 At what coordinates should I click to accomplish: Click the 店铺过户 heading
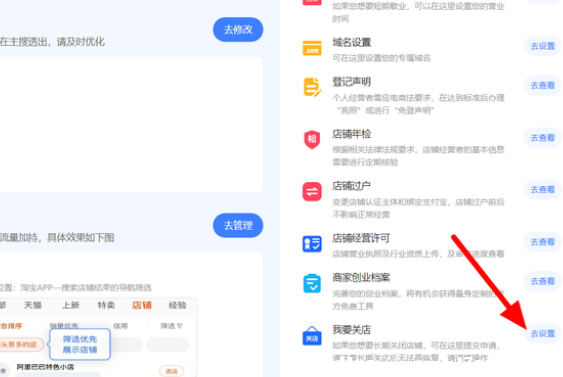352,186
